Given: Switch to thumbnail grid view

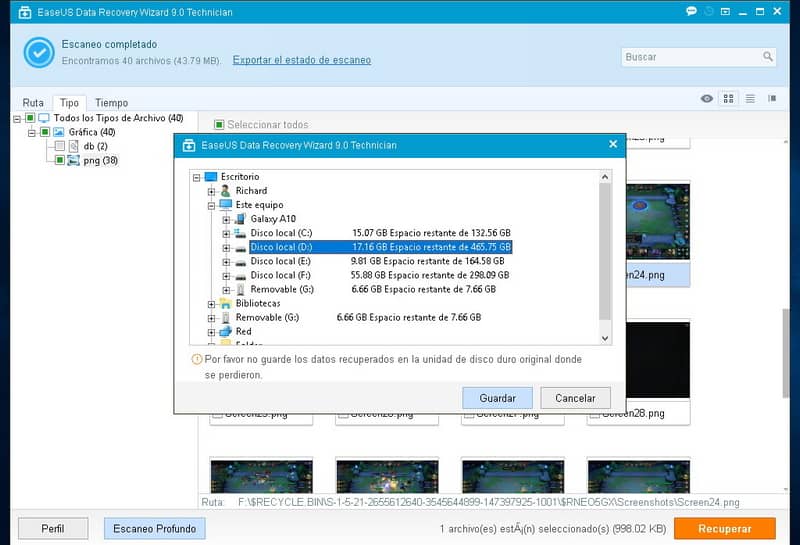Looking at the screenshot, I should (729, 98).
